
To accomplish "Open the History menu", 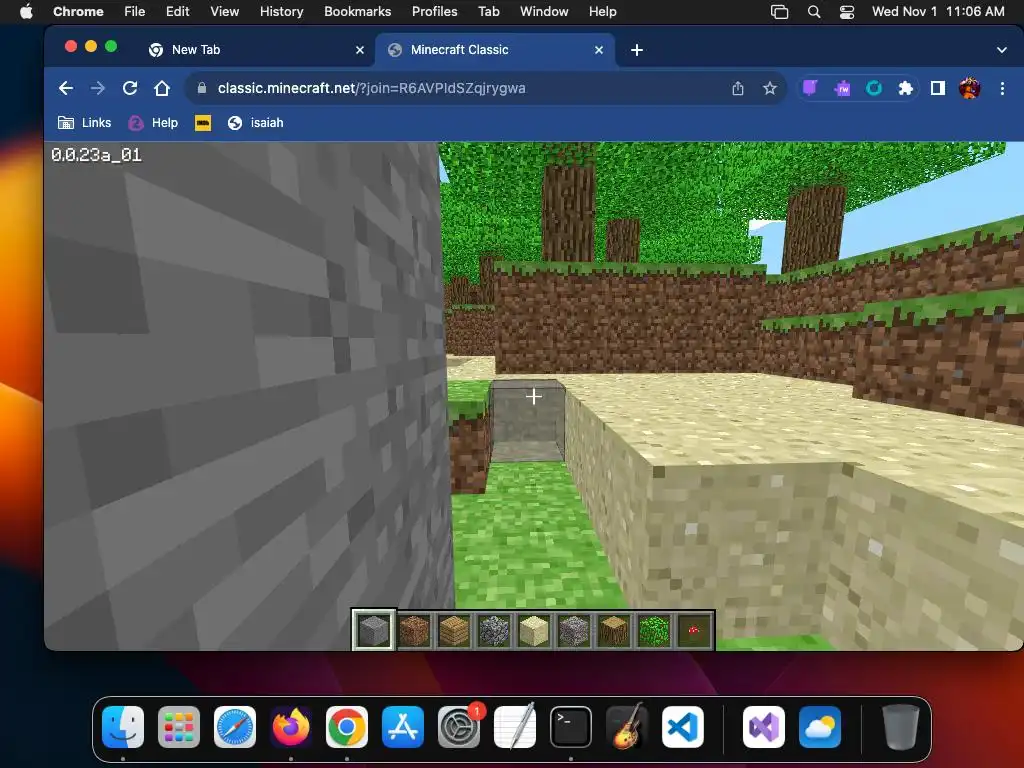I will [281, 12].
